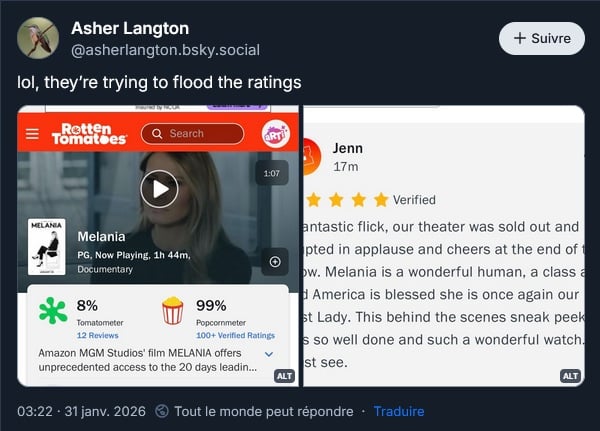Play the Melania trailer video

click(159, 188)
